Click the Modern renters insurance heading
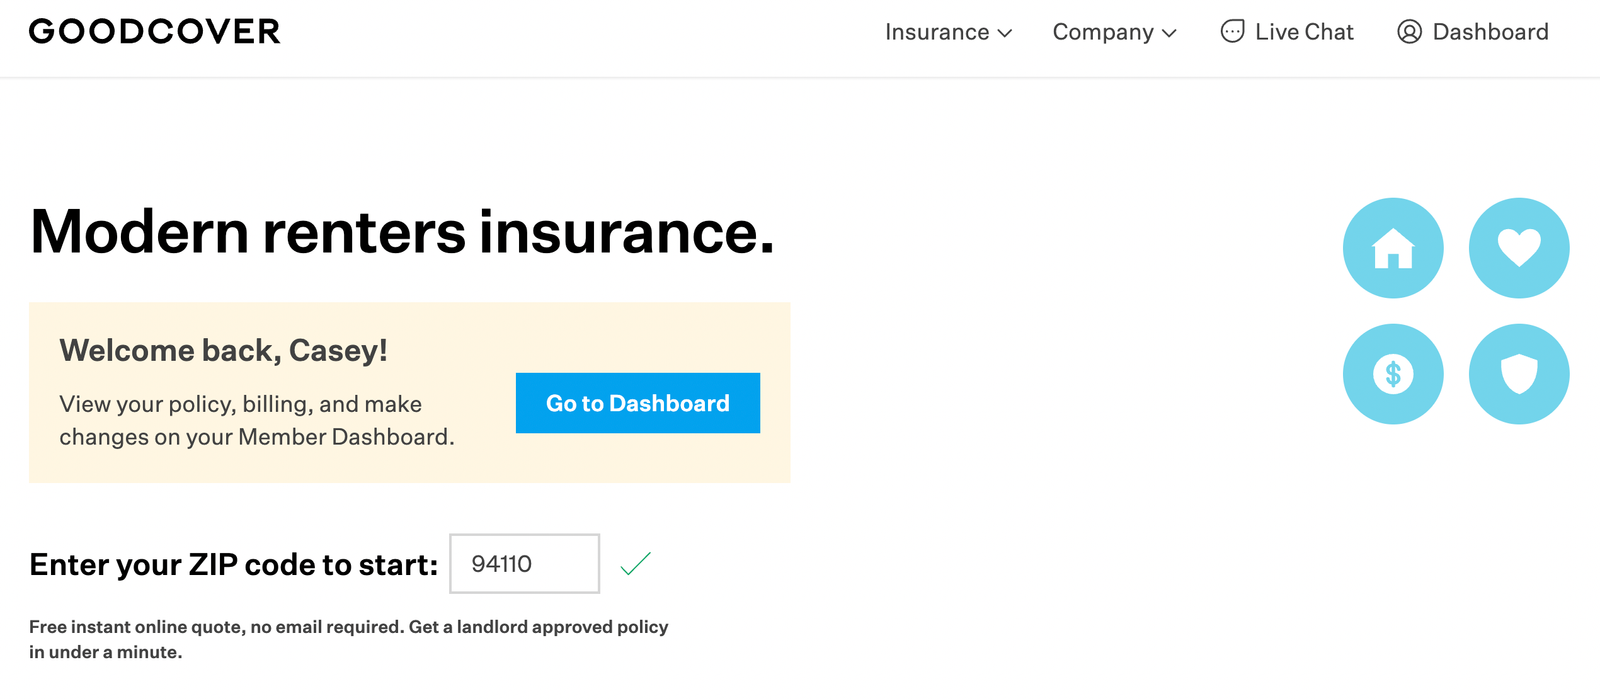The width and height of the screenshot is (1600, 699). click(x=402, y=233)
